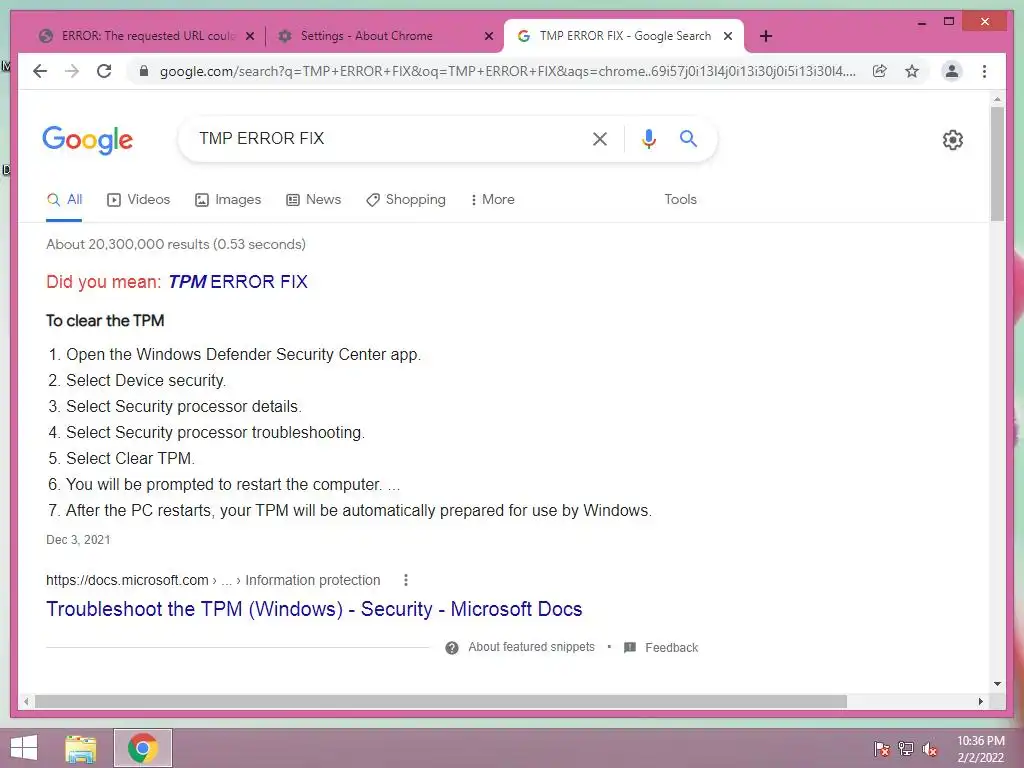Share this page icon in address bar
Screen dimensions: 1024x768
pos(880,71)
